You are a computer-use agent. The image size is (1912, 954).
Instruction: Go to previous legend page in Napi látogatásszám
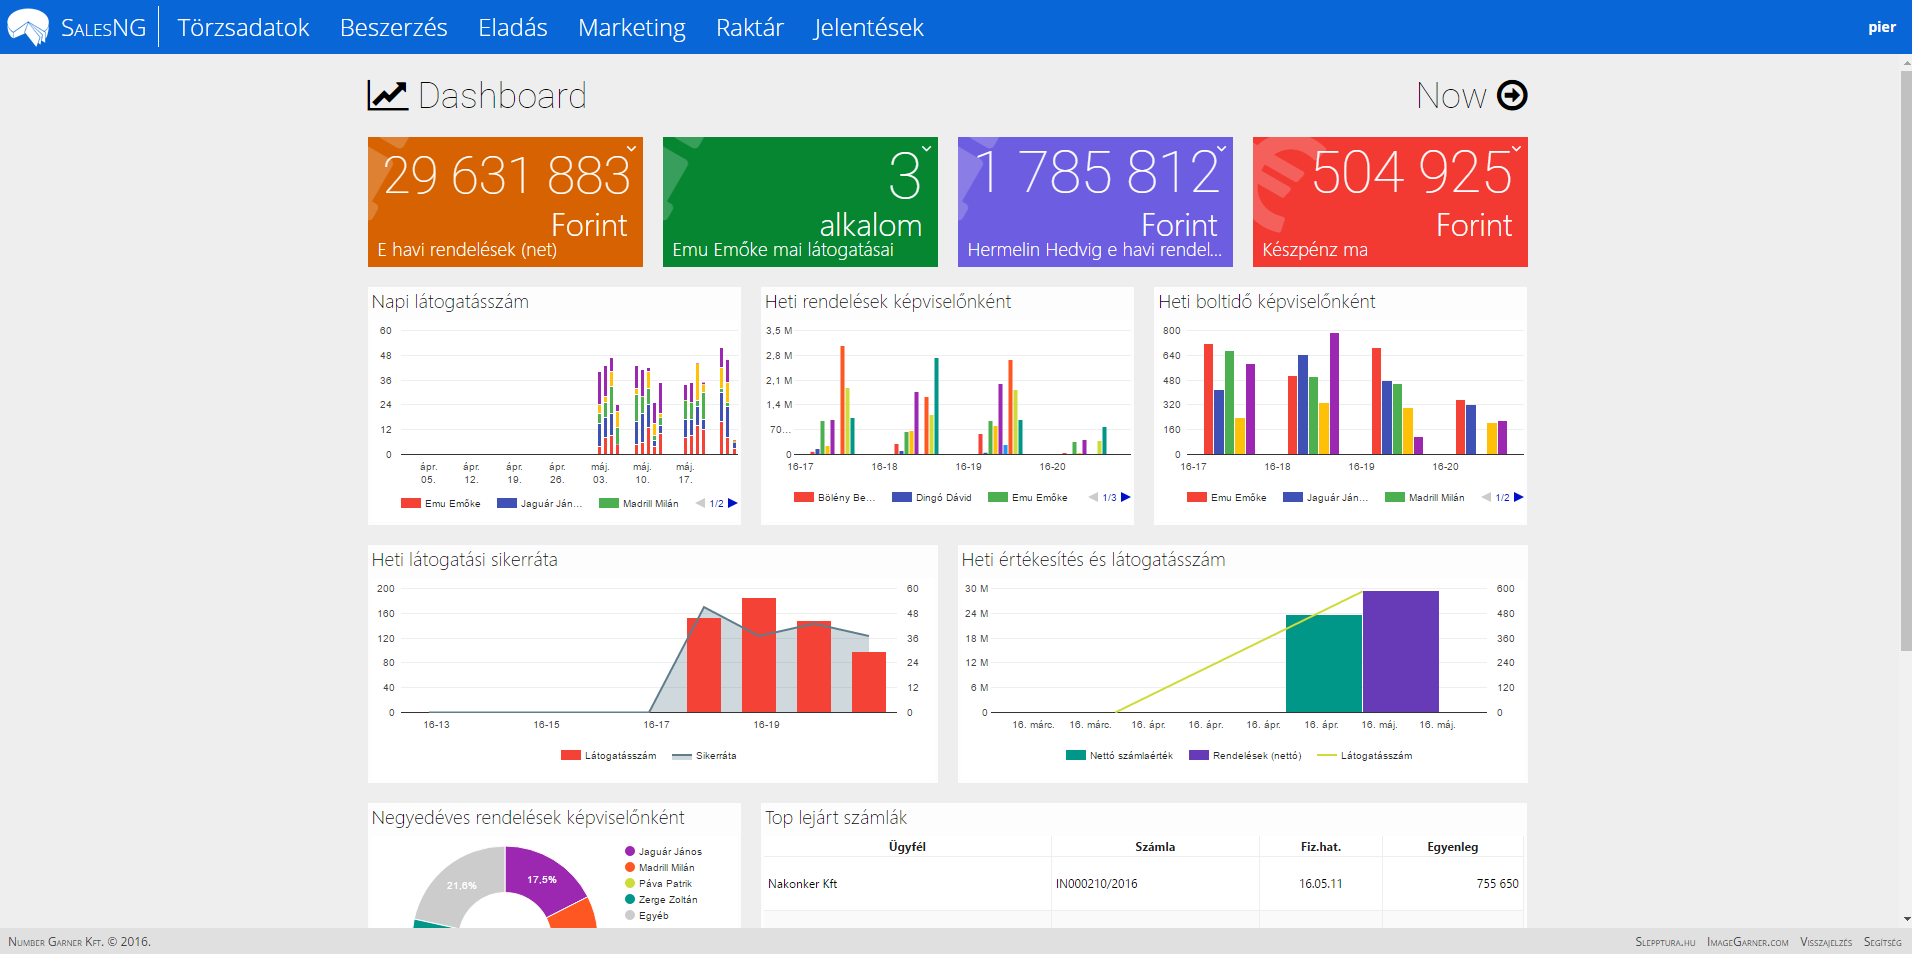pos(700,503)
